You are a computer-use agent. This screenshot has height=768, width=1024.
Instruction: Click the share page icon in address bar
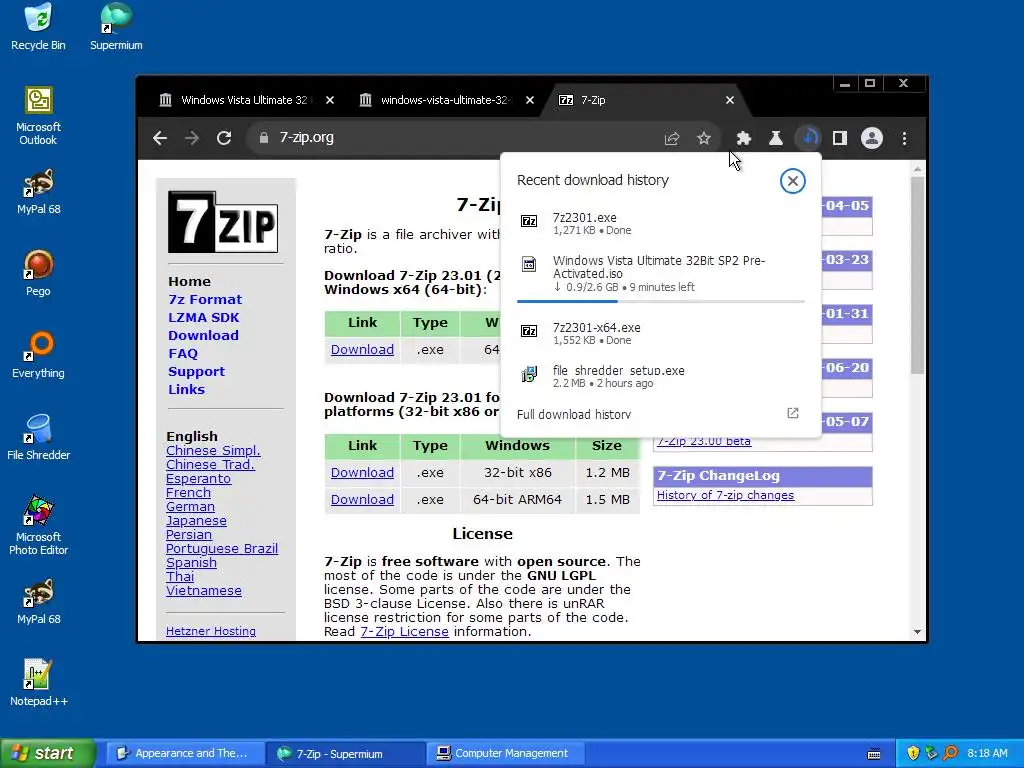672,138
